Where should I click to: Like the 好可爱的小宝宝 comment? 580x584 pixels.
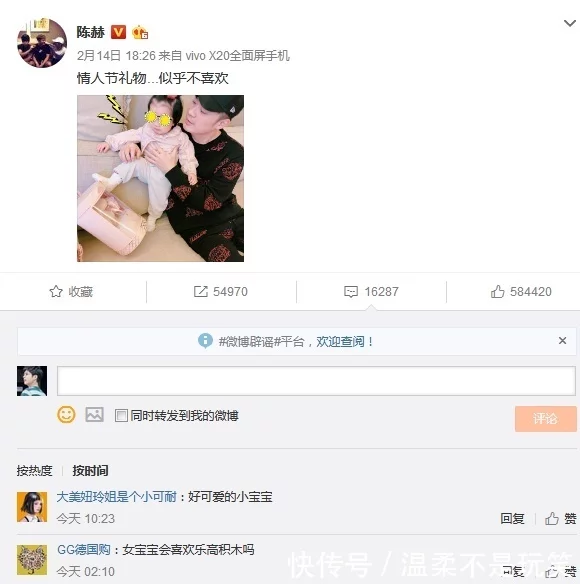[561, 518]
